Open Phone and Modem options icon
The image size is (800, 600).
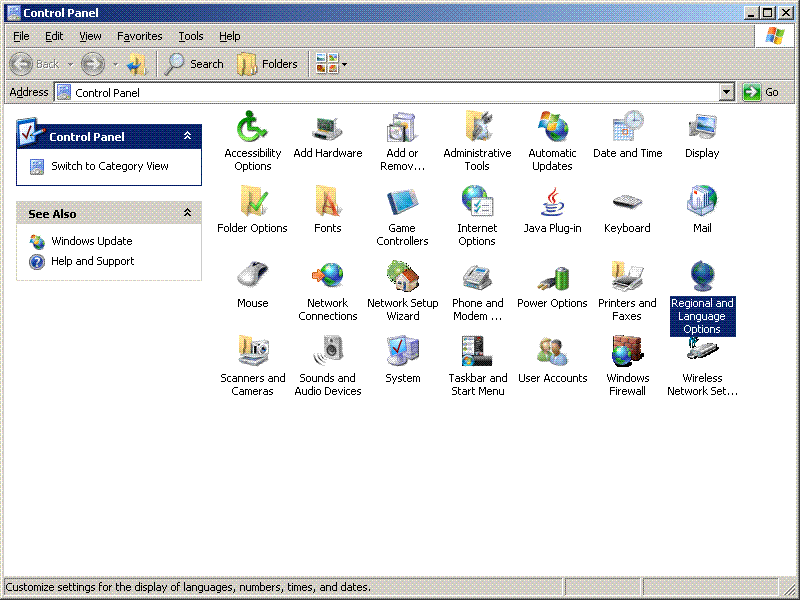pyautogui.click(x=477, y=277)
